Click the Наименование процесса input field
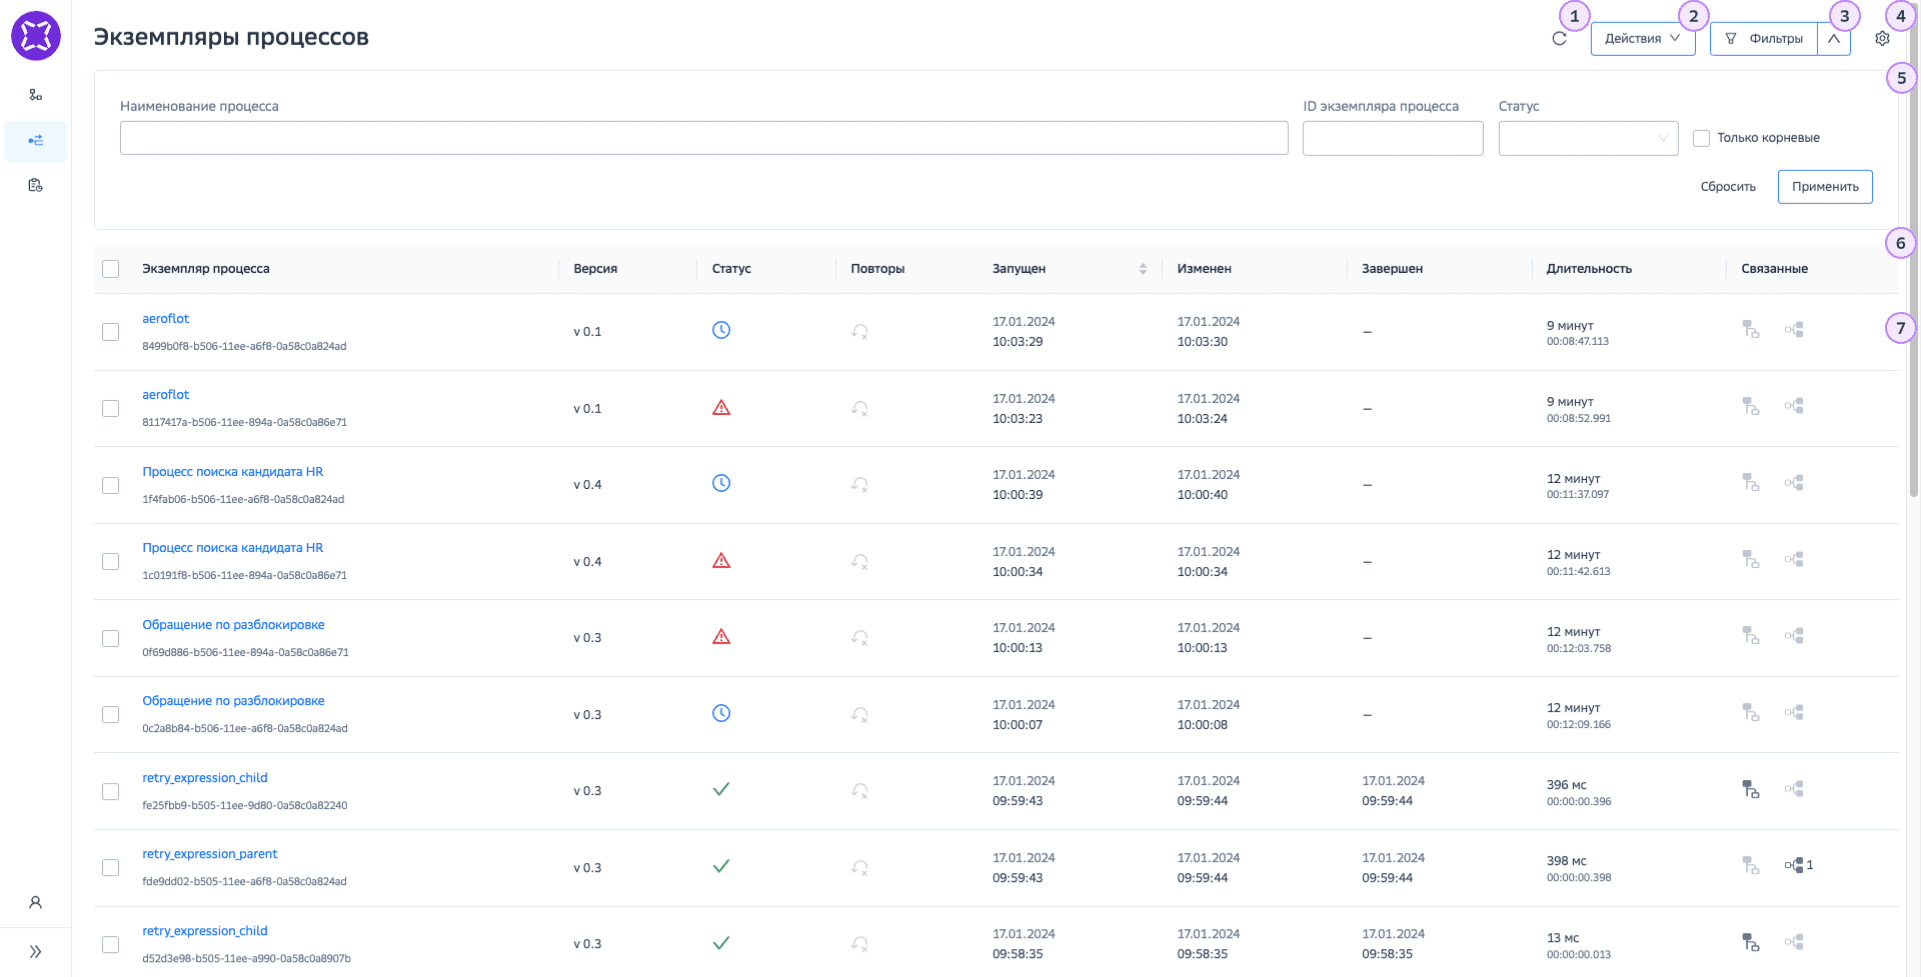This screenshot has width=1921, height=977. coord(703,138)
